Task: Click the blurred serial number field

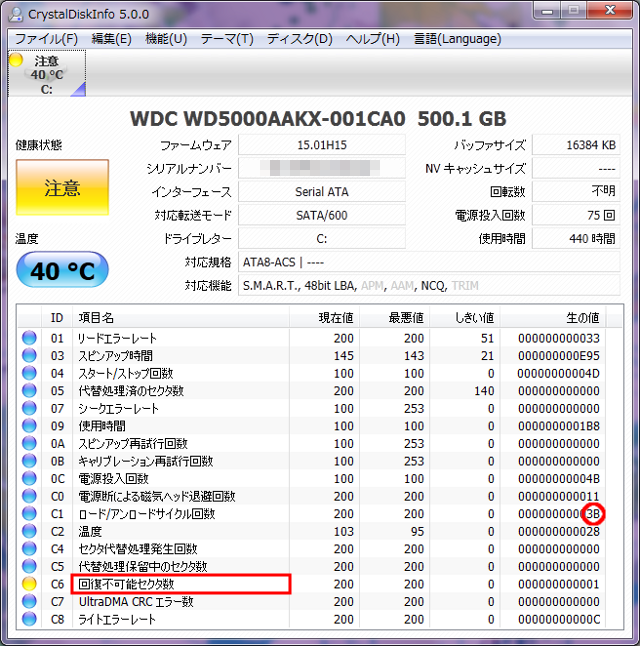Action: click(x=322, y=169)
